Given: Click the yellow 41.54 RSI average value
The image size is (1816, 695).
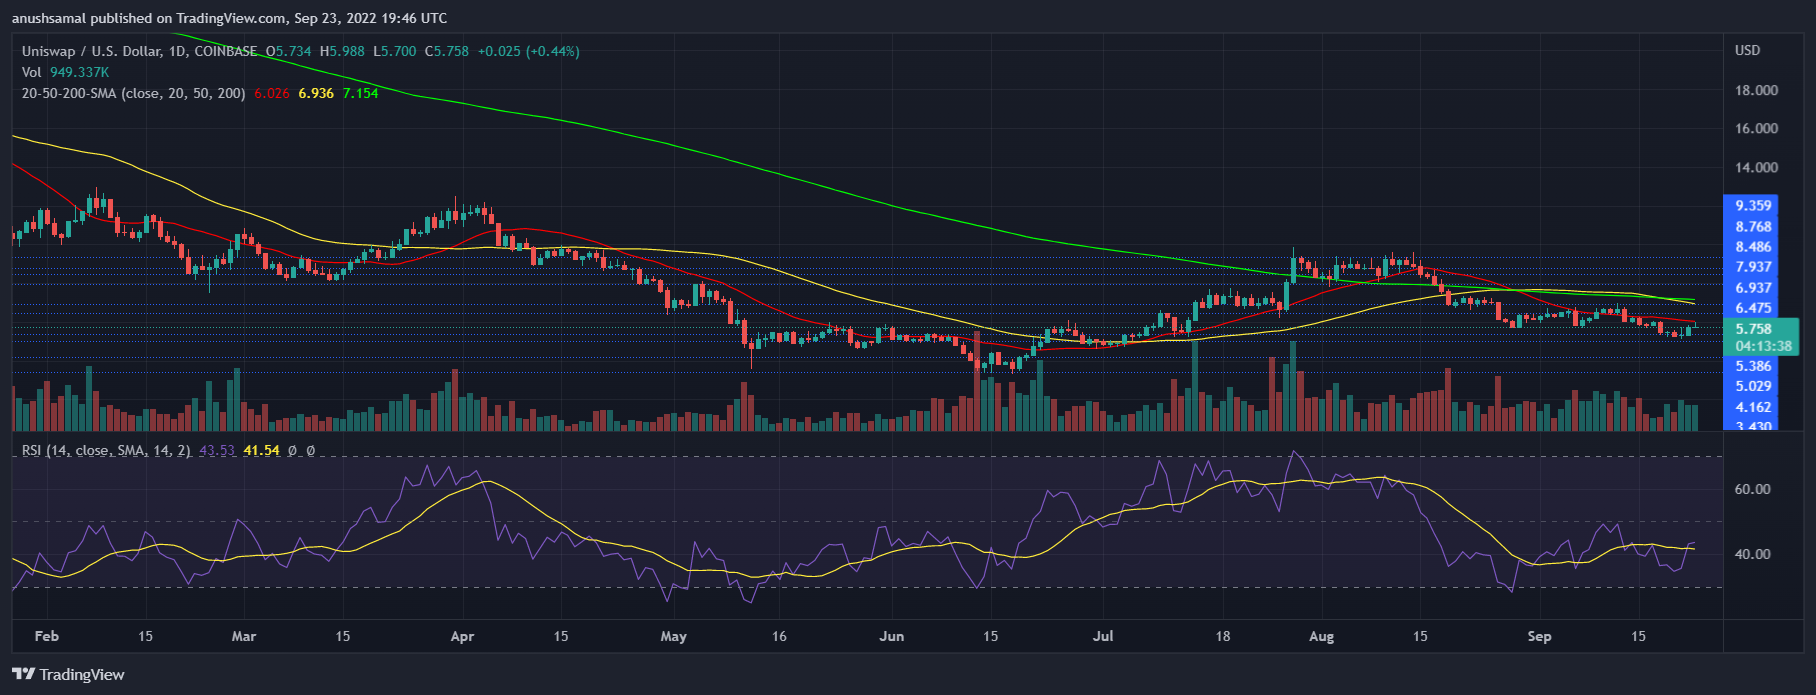Looking at the screenshot, I should [261, 451].
